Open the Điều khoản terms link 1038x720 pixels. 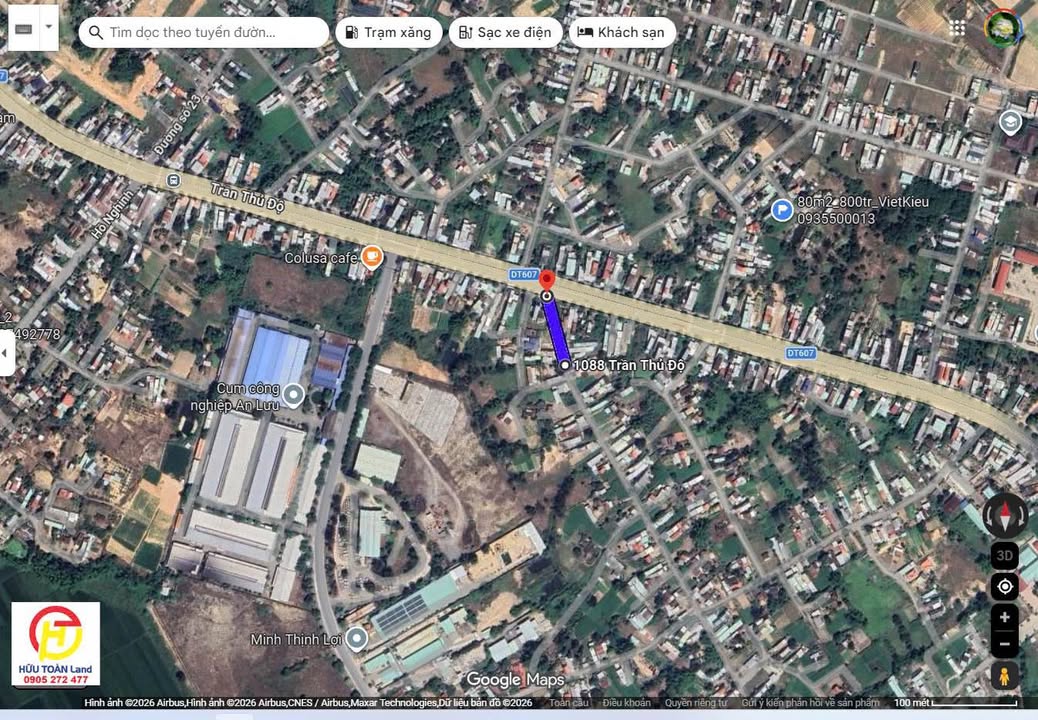click(x=626, y=703)
